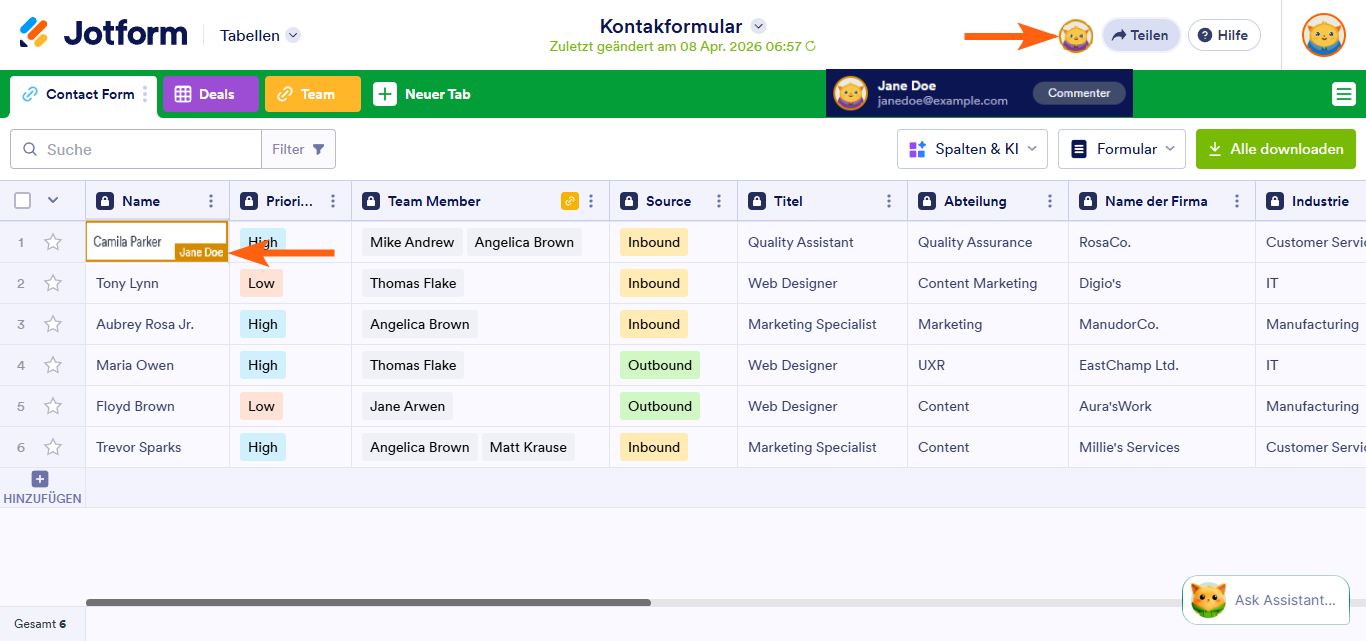Viewport: 1366px width, 641px height.
Task: Open Contact Form tab three-dot menu
Action: click(145, 94)
